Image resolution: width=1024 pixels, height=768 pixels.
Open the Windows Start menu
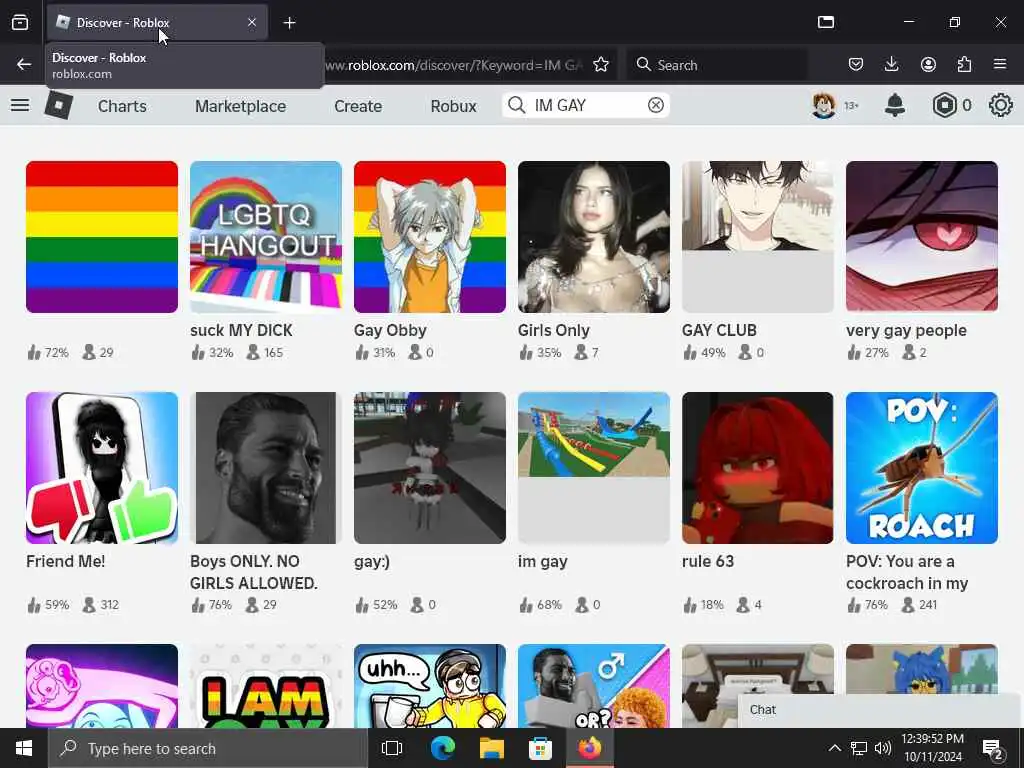pos(24,748)
